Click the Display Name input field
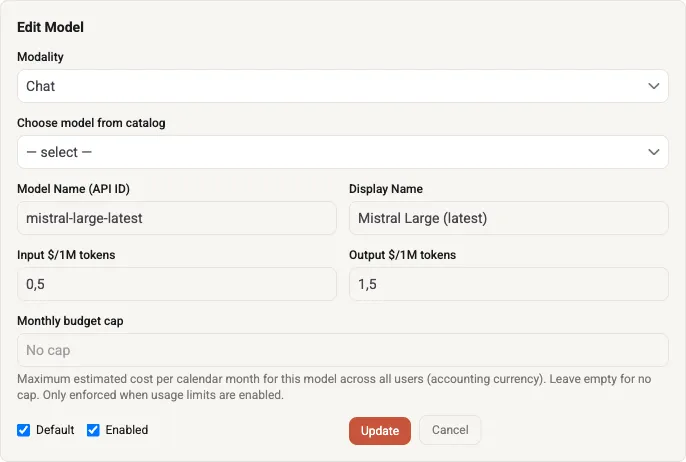 (x=508, y=218)
